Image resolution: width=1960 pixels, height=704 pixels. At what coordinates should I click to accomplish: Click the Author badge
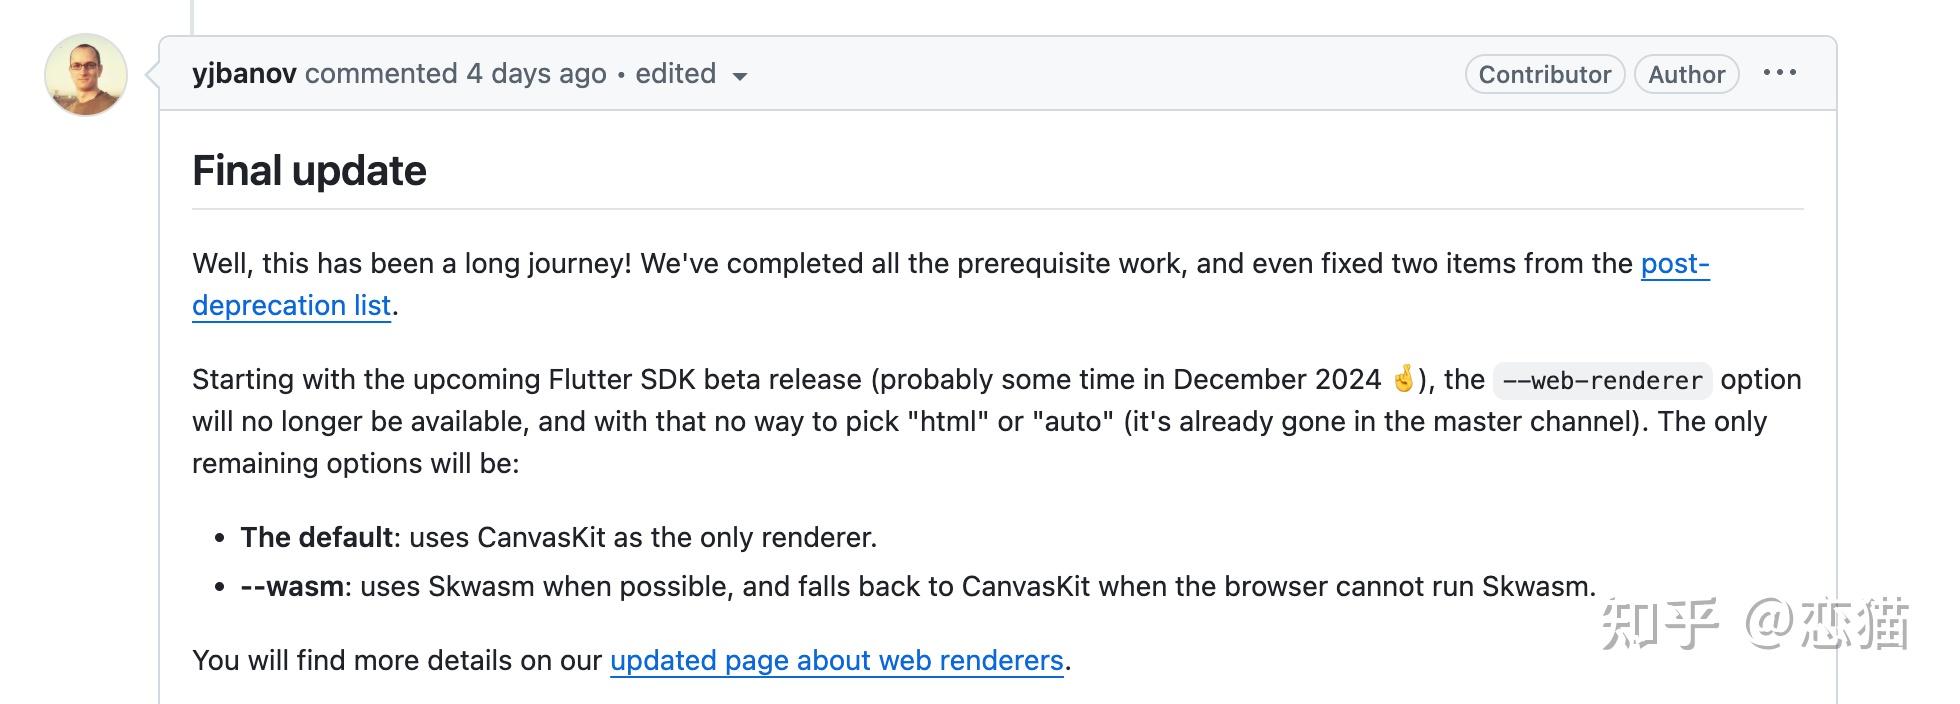click(1686, 73)
